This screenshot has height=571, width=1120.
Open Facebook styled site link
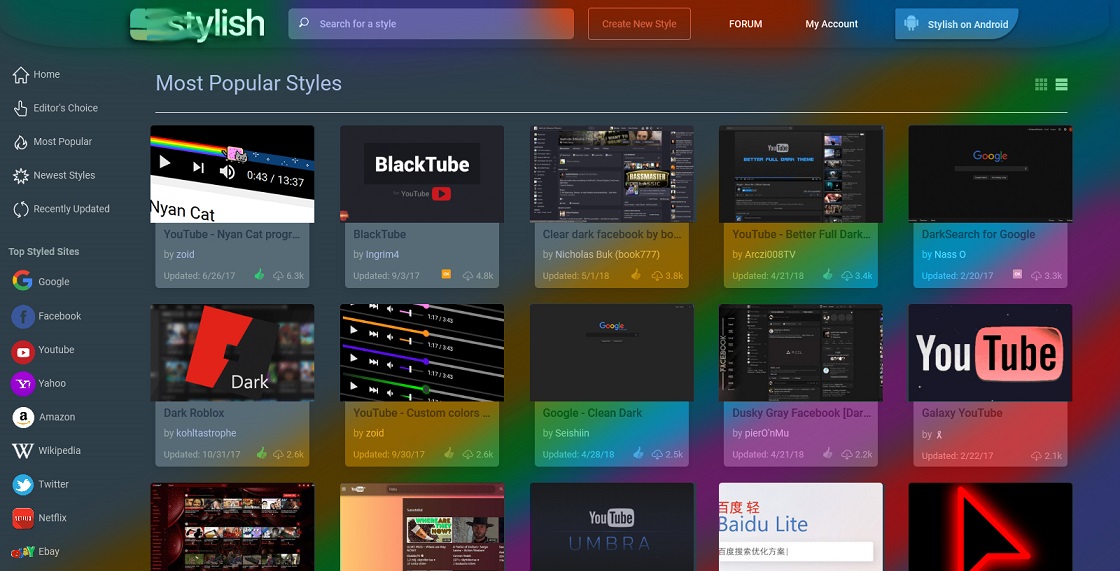(60, 316)
